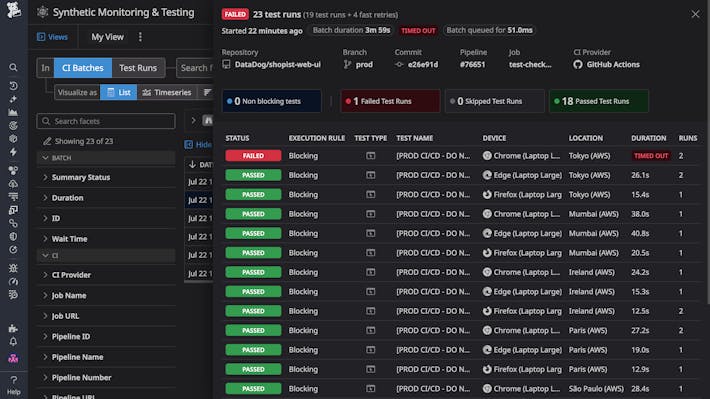Switch visualization to Timeseries
The width and height of the screenshot is (710, 399).
coord(167,92)
